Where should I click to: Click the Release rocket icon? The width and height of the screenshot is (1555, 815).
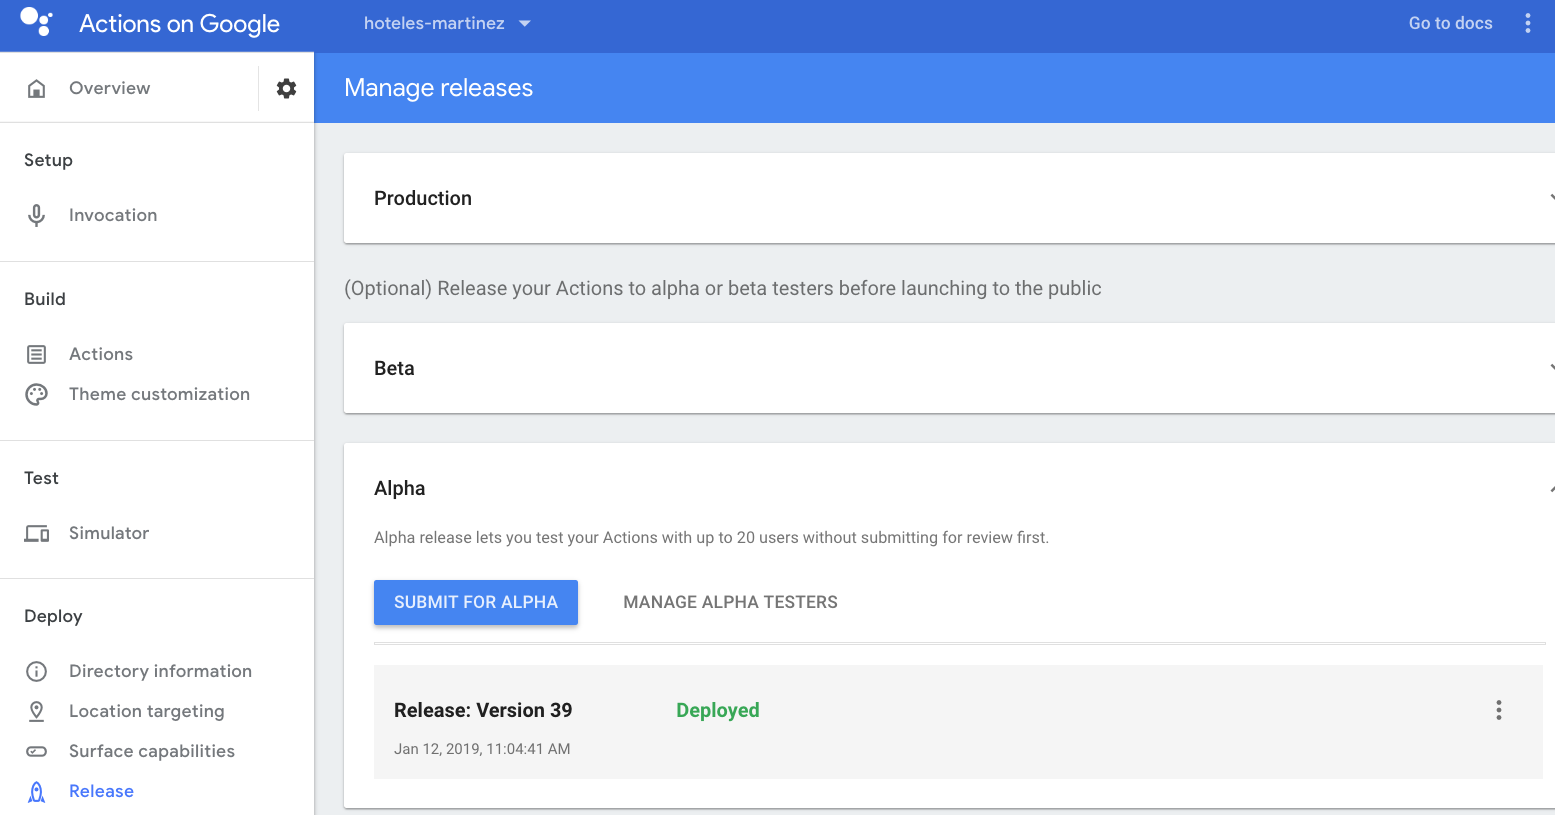tap(37, 791)
